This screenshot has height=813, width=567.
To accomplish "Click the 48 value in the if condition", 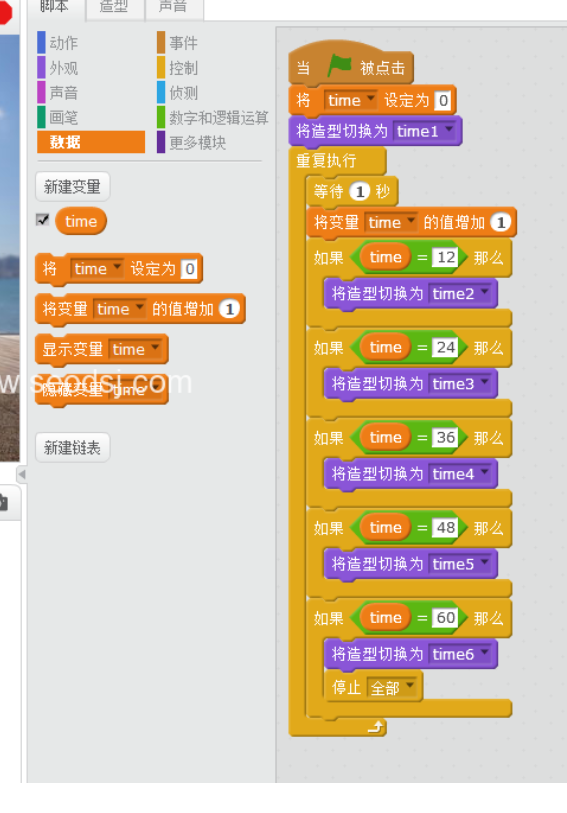I will (x=446, y=527).
